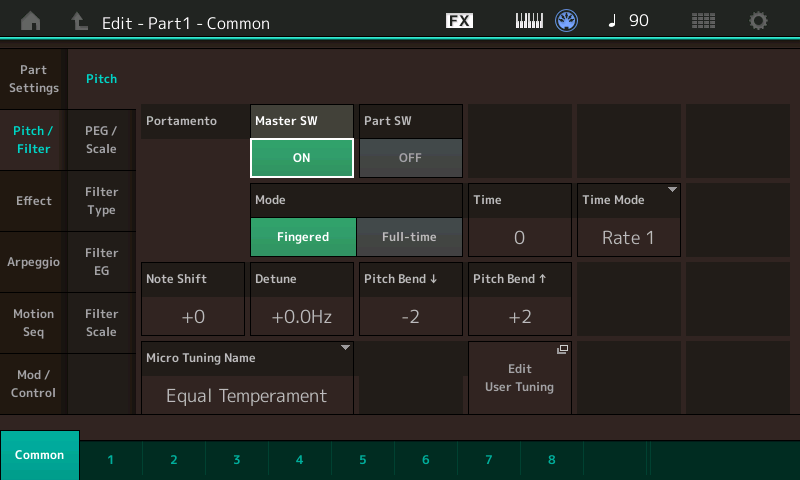Screen dimensions: 800x480
Task: Open the Arpeggio section tab
Action: 33,261
